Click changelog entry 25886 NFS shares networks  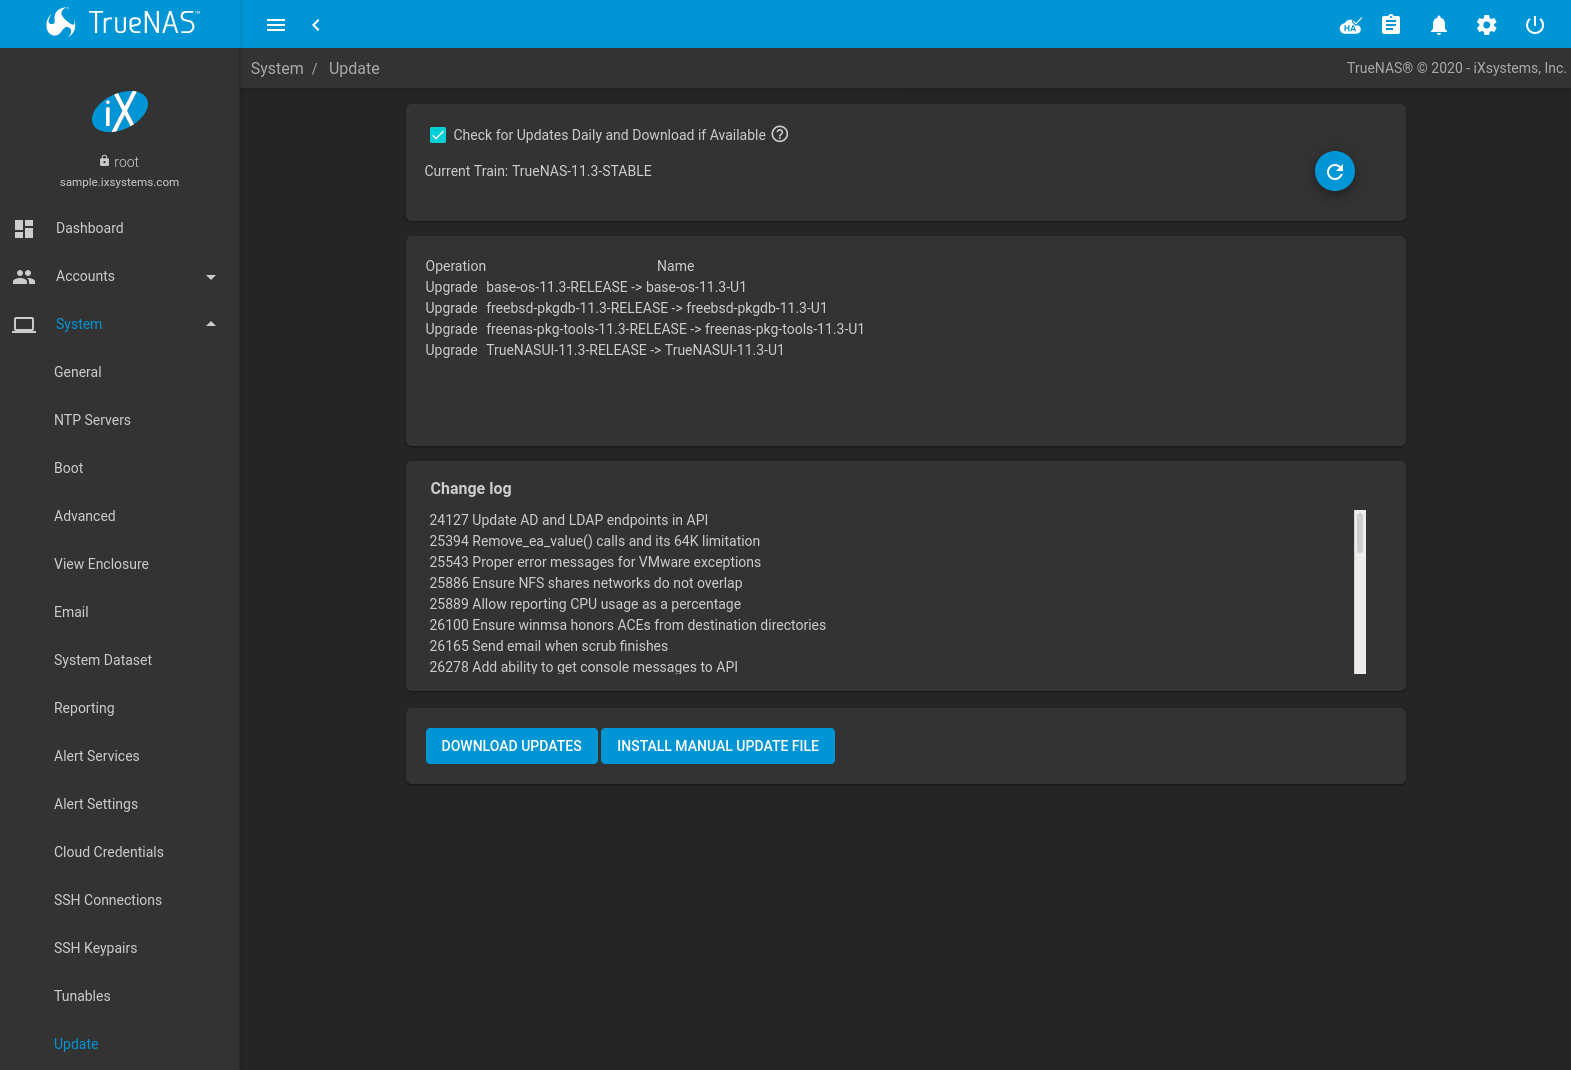(x=586, y=583)
